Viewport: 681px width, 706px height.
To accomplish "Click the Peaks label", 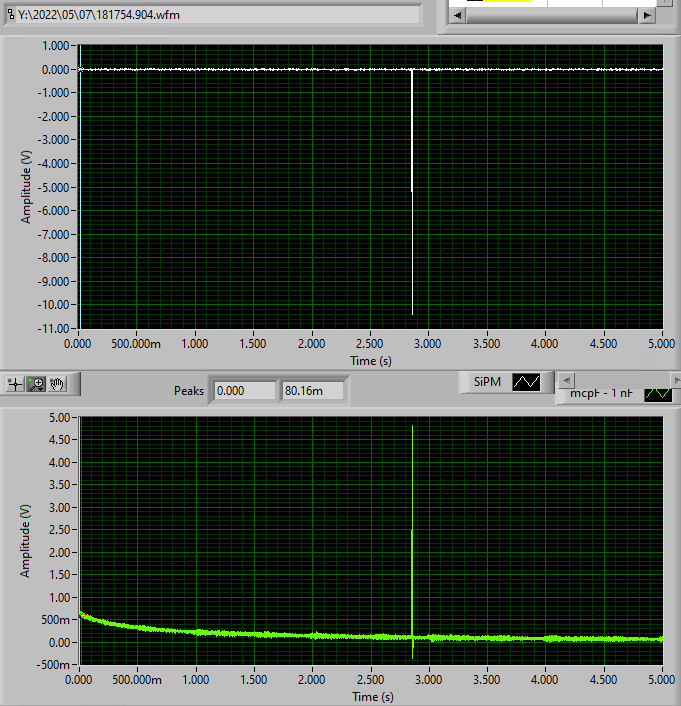I will click(189, 390).
